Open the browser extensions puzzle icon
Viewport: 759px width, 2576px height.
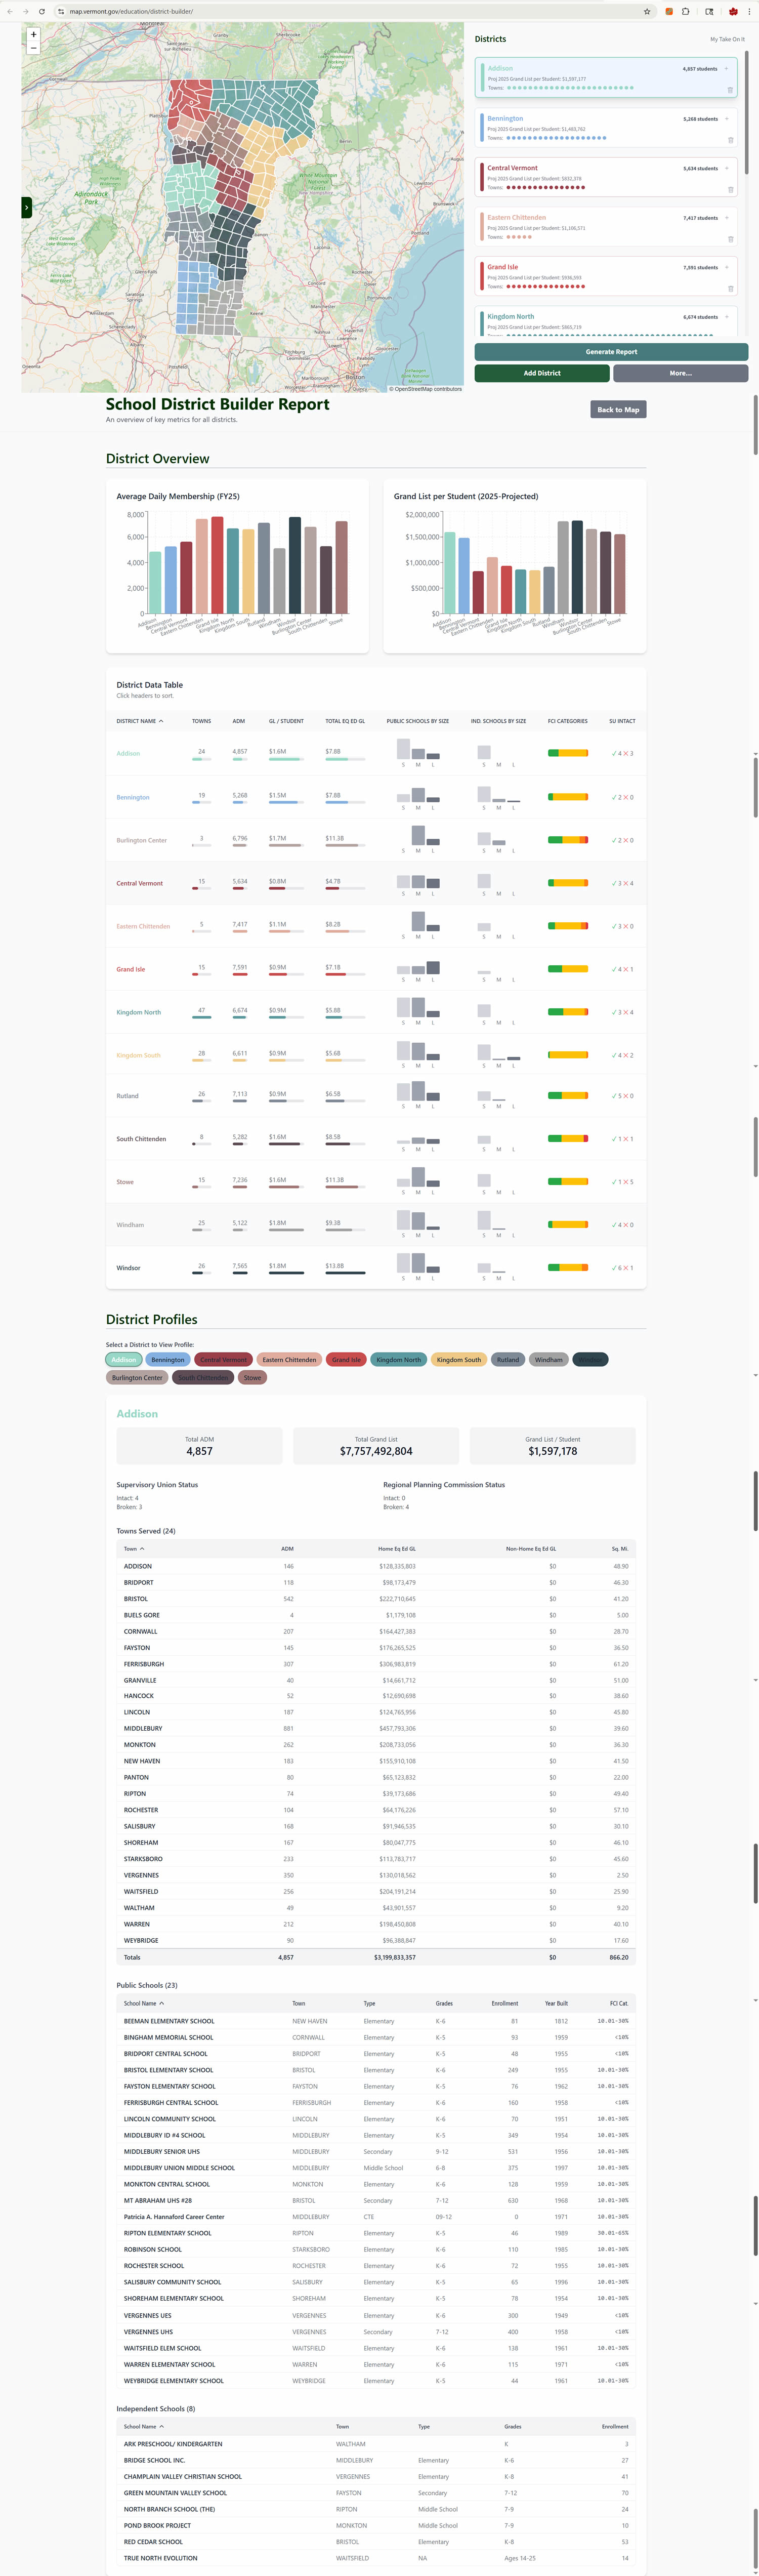(686, 11)
